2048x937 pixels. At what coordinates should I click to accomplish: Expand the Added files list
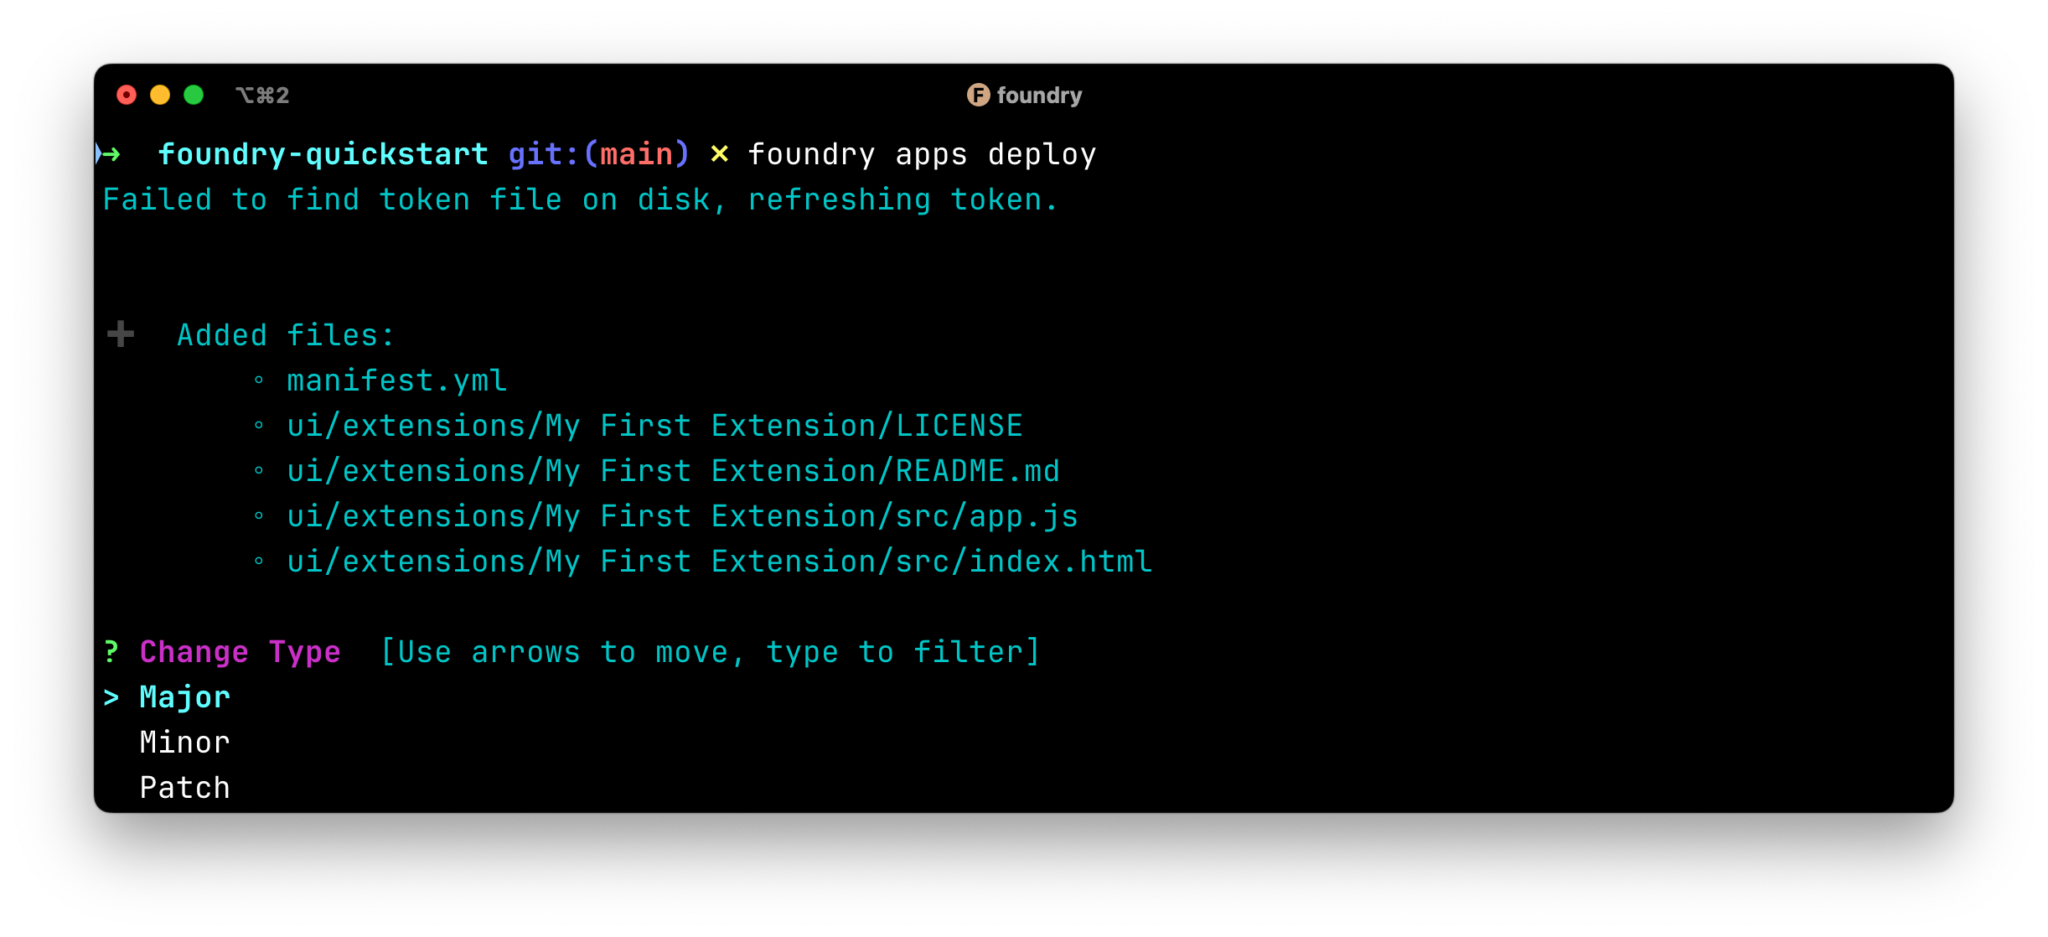[x=285, y=334]
